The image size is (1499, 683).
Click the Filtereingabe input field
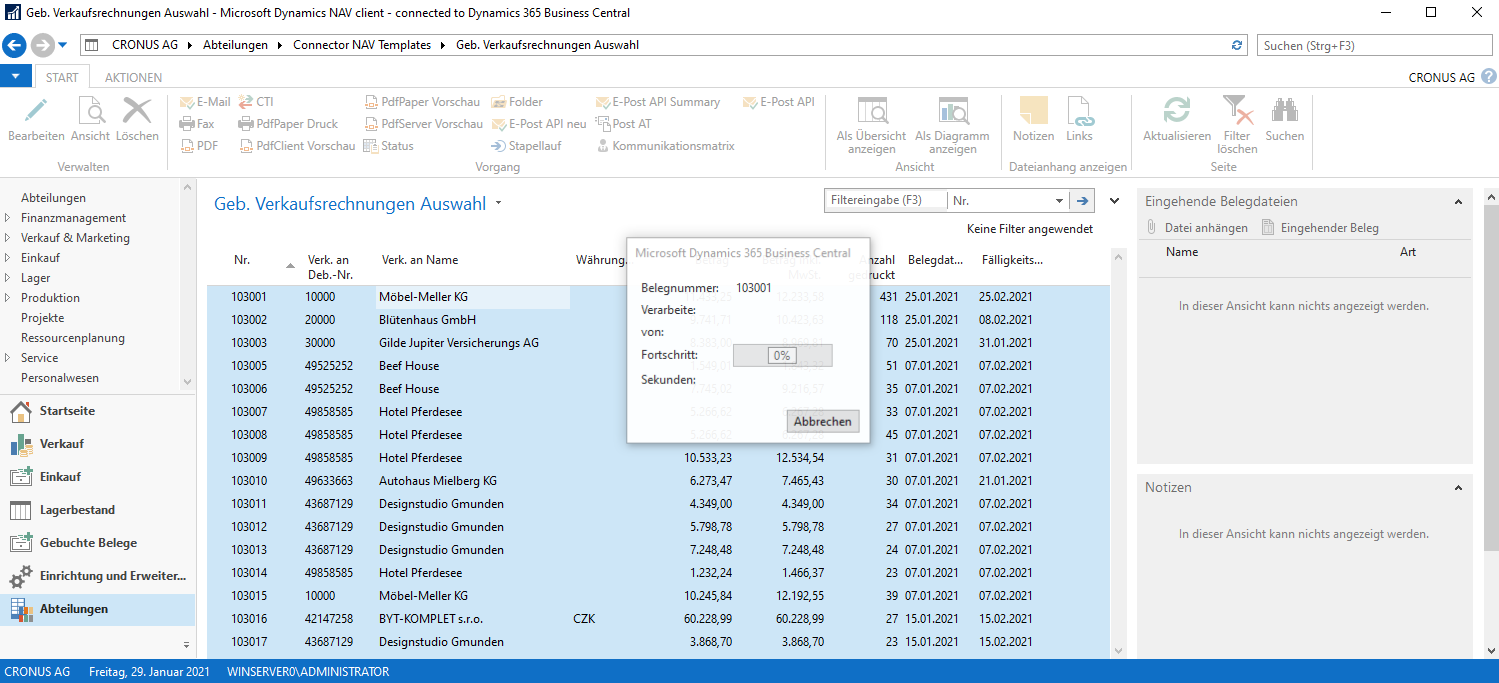pyautogui.click(x=884, y=201)
